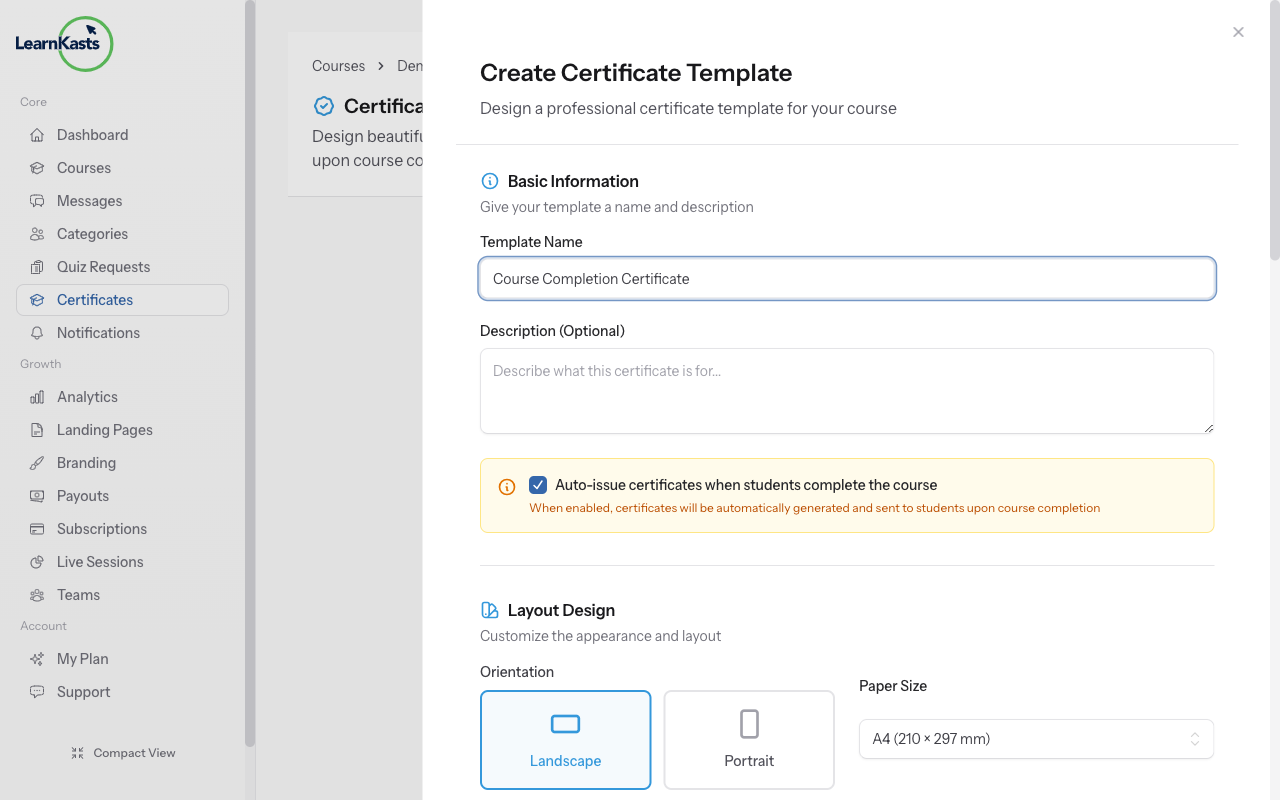Click the Notifications bell icon
This screenshot has height=800, width=1280.
coord(37,333)
